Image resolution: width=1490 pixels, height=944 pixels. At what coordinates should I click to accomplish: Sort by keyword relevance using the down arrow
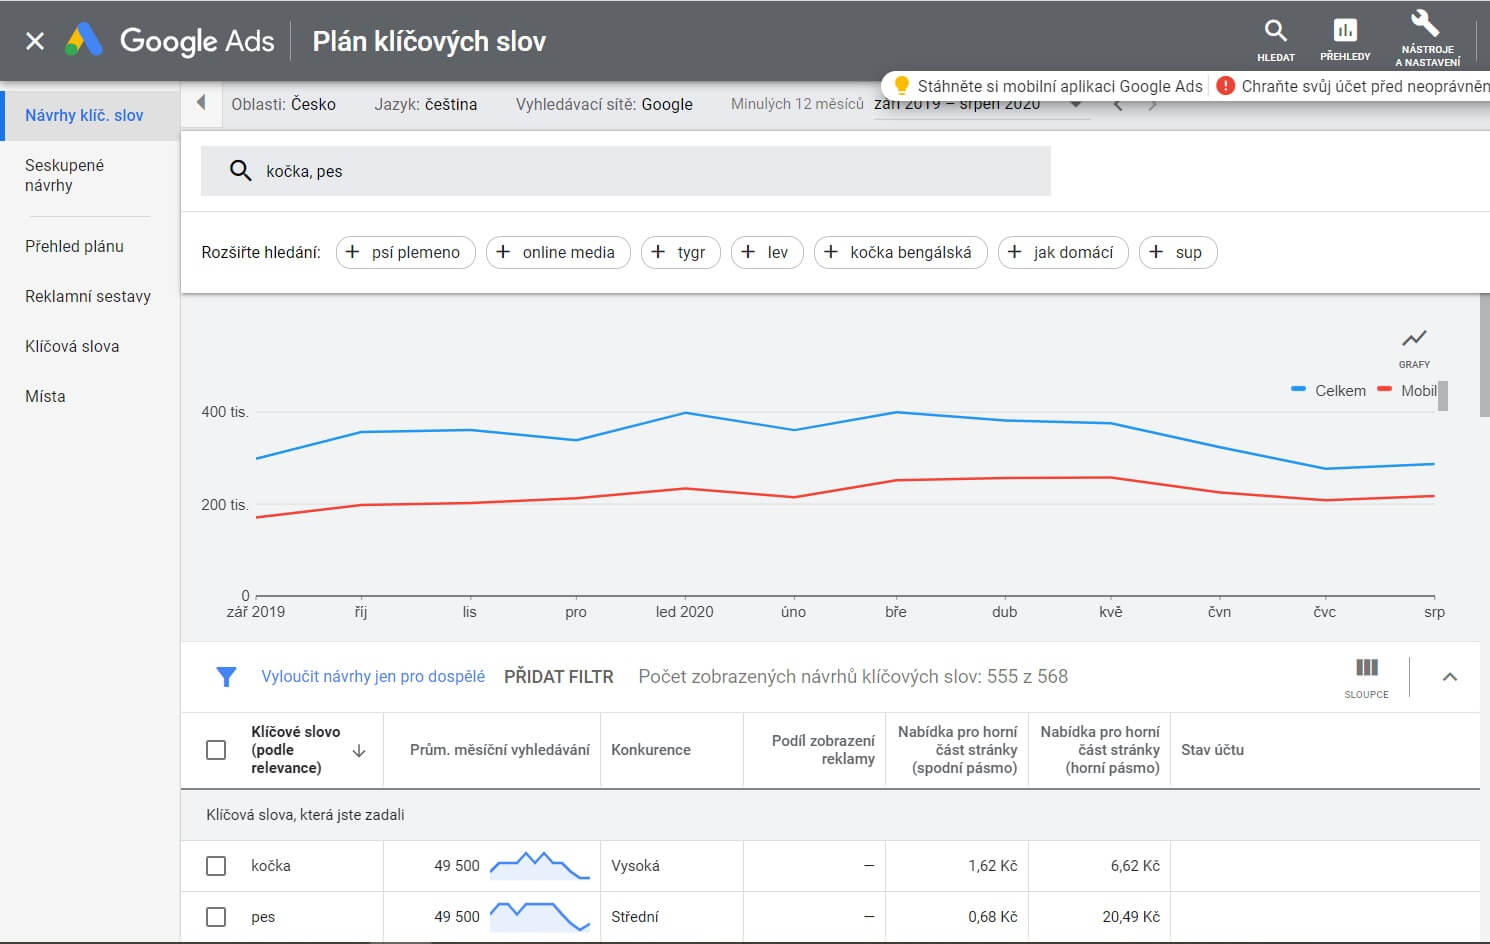click(359, 751)
